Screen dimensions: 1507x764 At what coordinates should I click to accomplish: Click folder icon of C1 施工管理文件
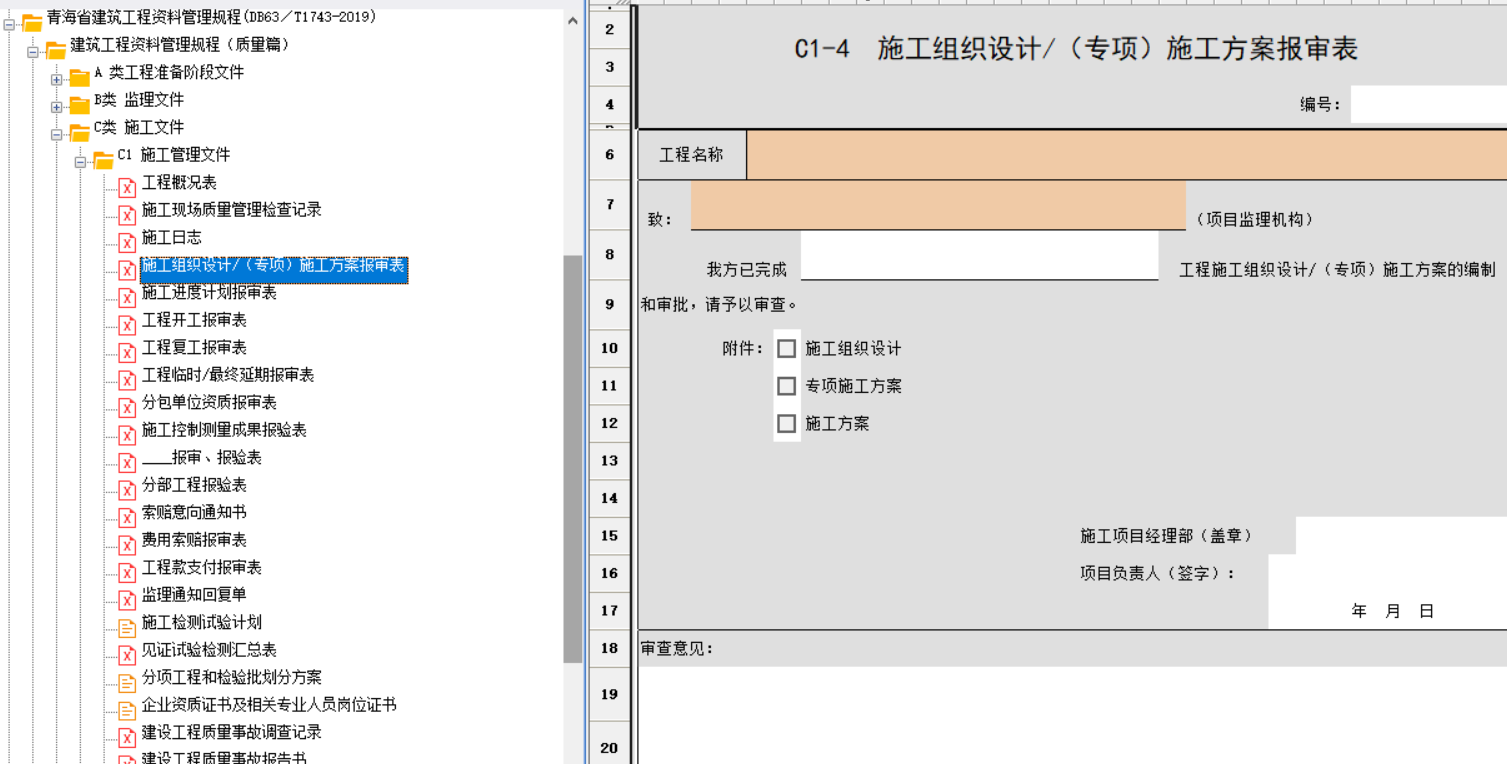(x=104, y=159)
